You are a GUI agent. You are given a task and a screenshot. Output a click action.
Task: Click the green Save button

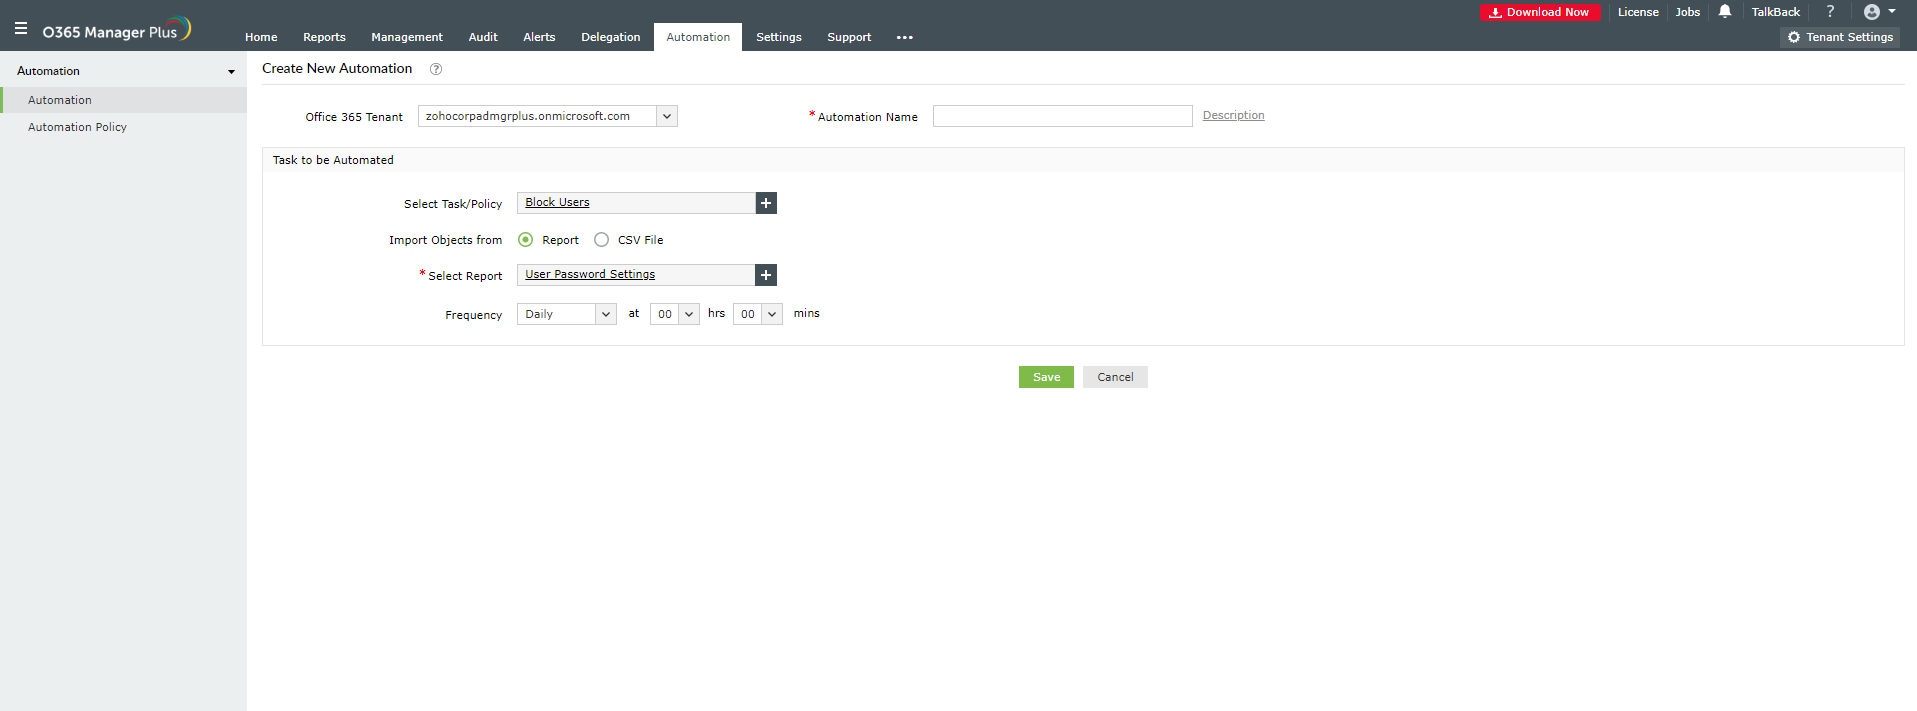tap(1046, 377)
